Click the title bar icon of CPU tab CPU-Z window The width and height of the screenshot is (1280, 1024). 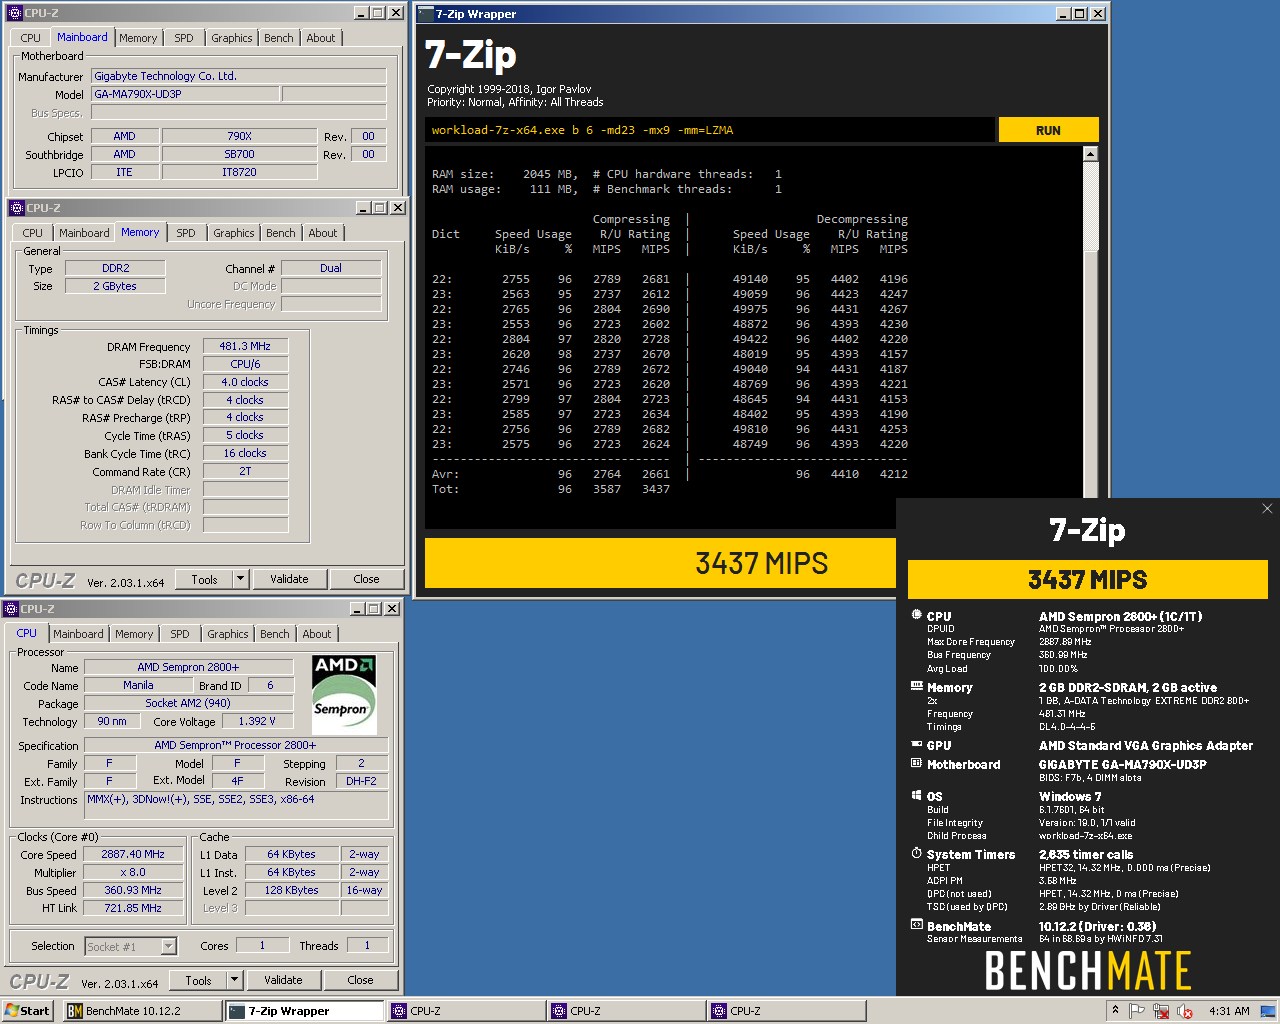pyautogui.click(x=11, y=608)
